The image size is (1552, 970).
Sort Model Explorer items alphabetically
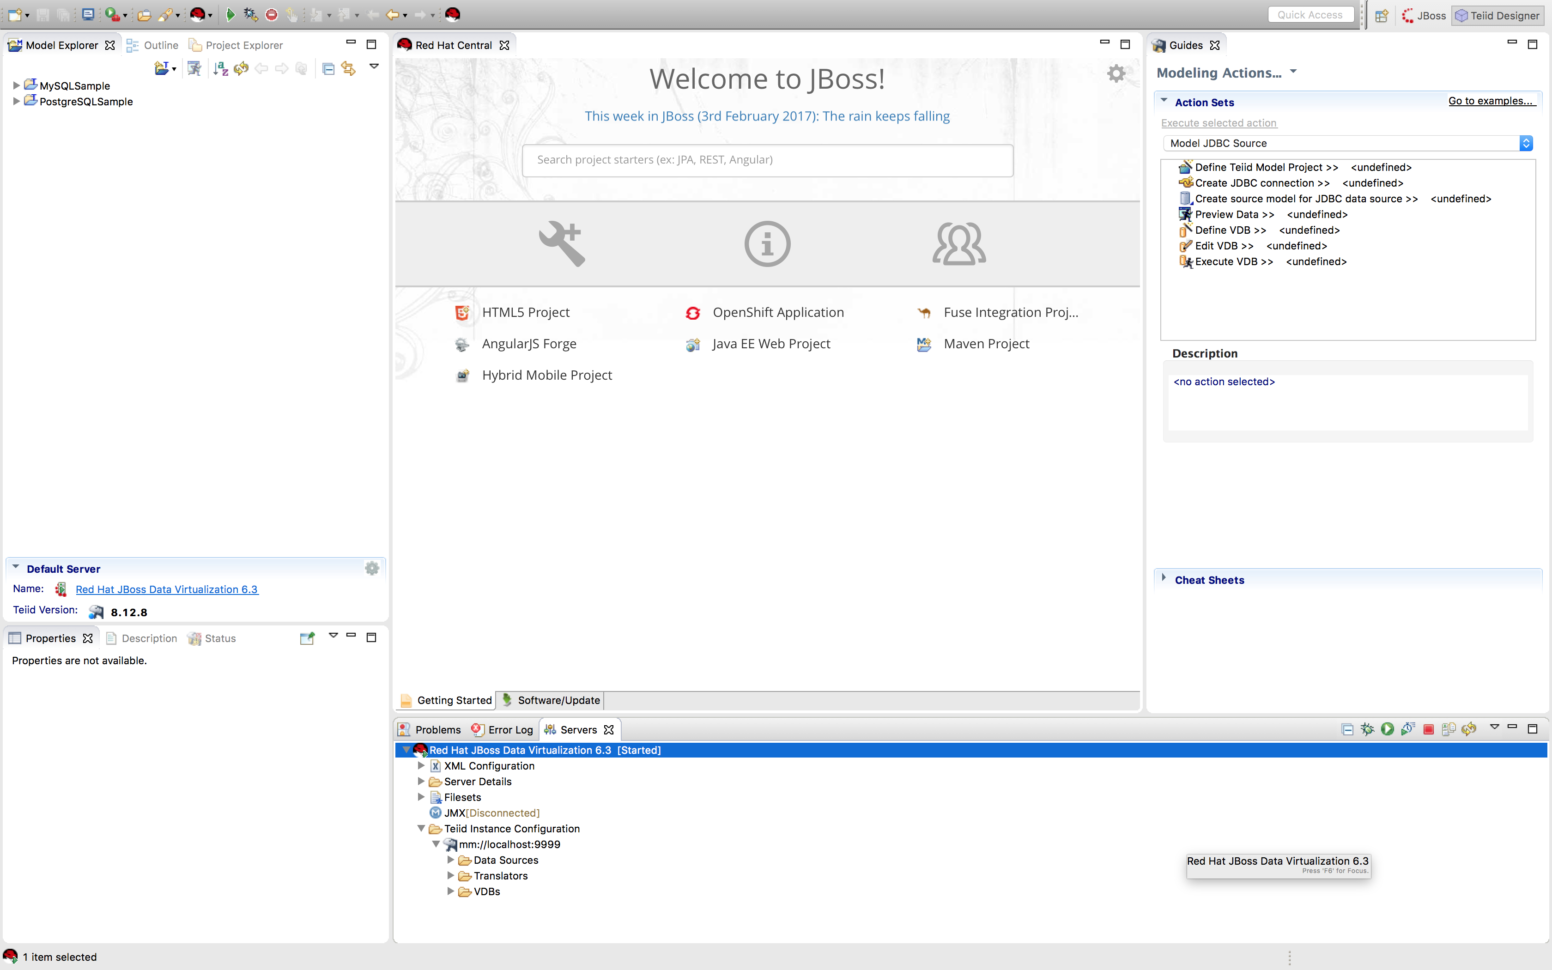coord(221,68)
